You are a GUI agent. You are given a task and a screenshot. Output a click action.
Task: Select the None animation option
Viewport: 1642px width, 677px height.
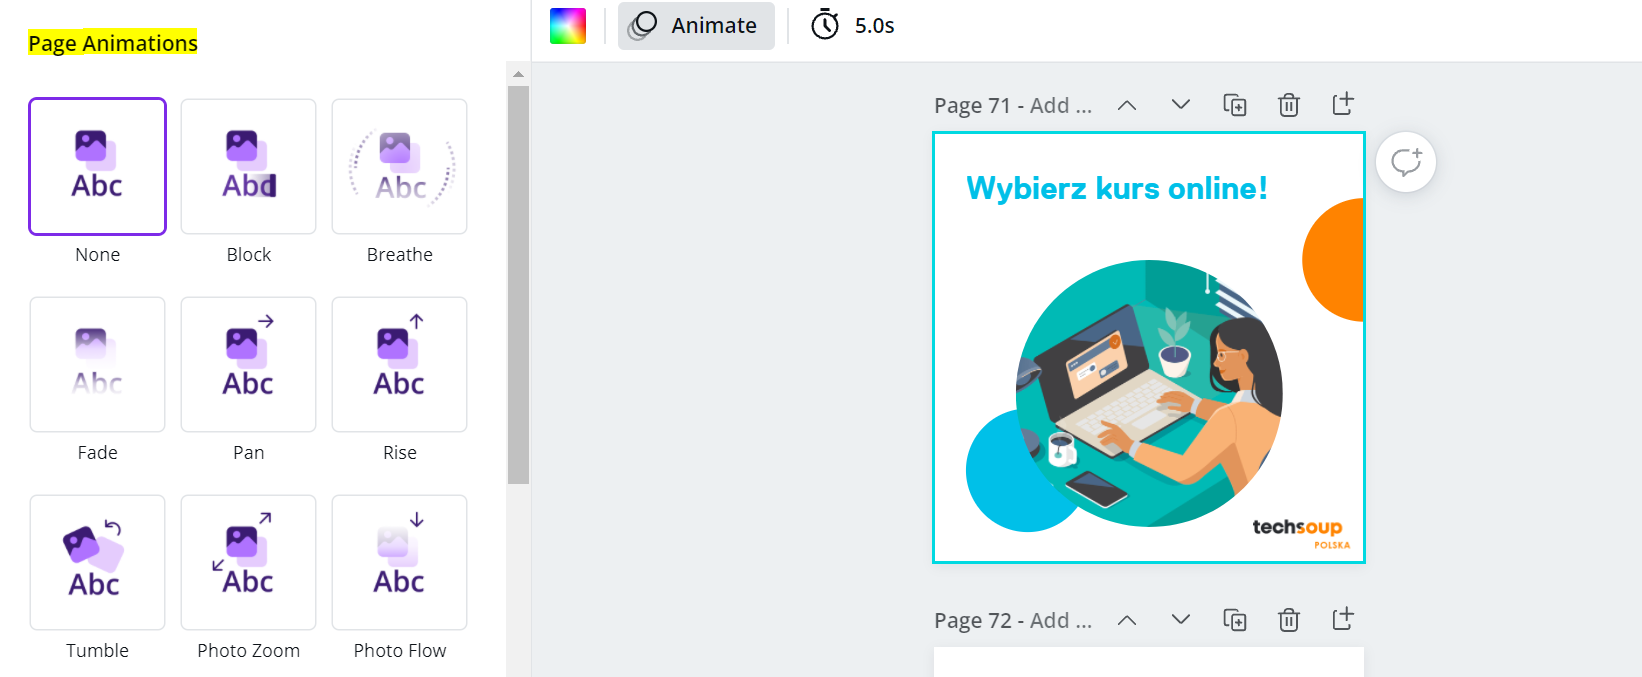pyautogui.click(x=97, y=166)
